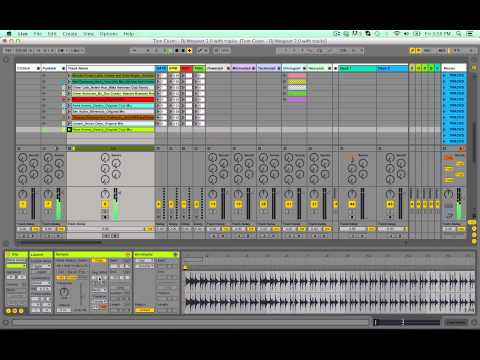Image resolution: width=480 pixels, height=360 pixels.
Task: Open the Options menu
Action: click(x=109, y=34)
